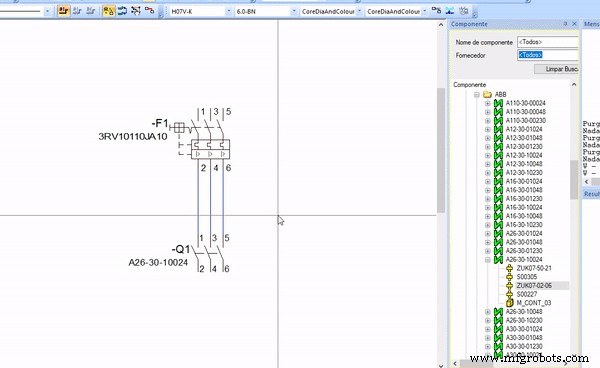Click the second grayed connection mode icon
The height and width of the screenshot is (368, 600).
(90, 11)
